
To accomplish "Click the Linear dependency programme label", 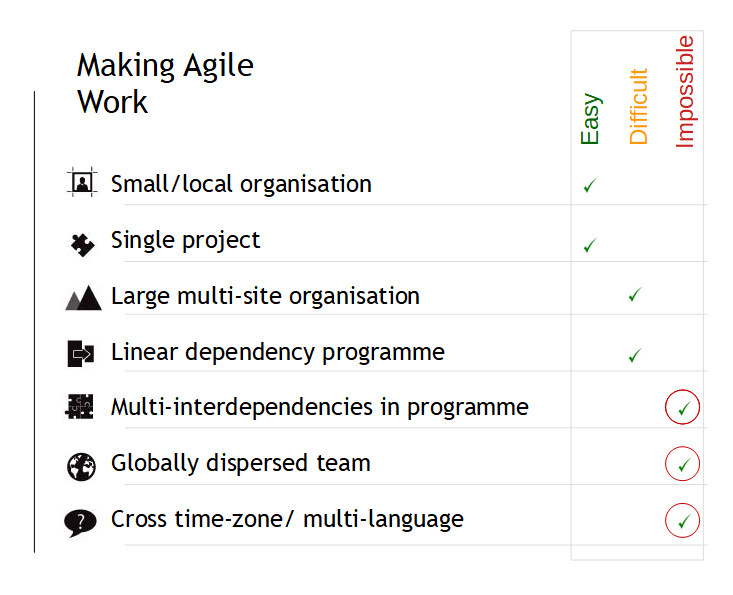I will [x=278, y=353].
